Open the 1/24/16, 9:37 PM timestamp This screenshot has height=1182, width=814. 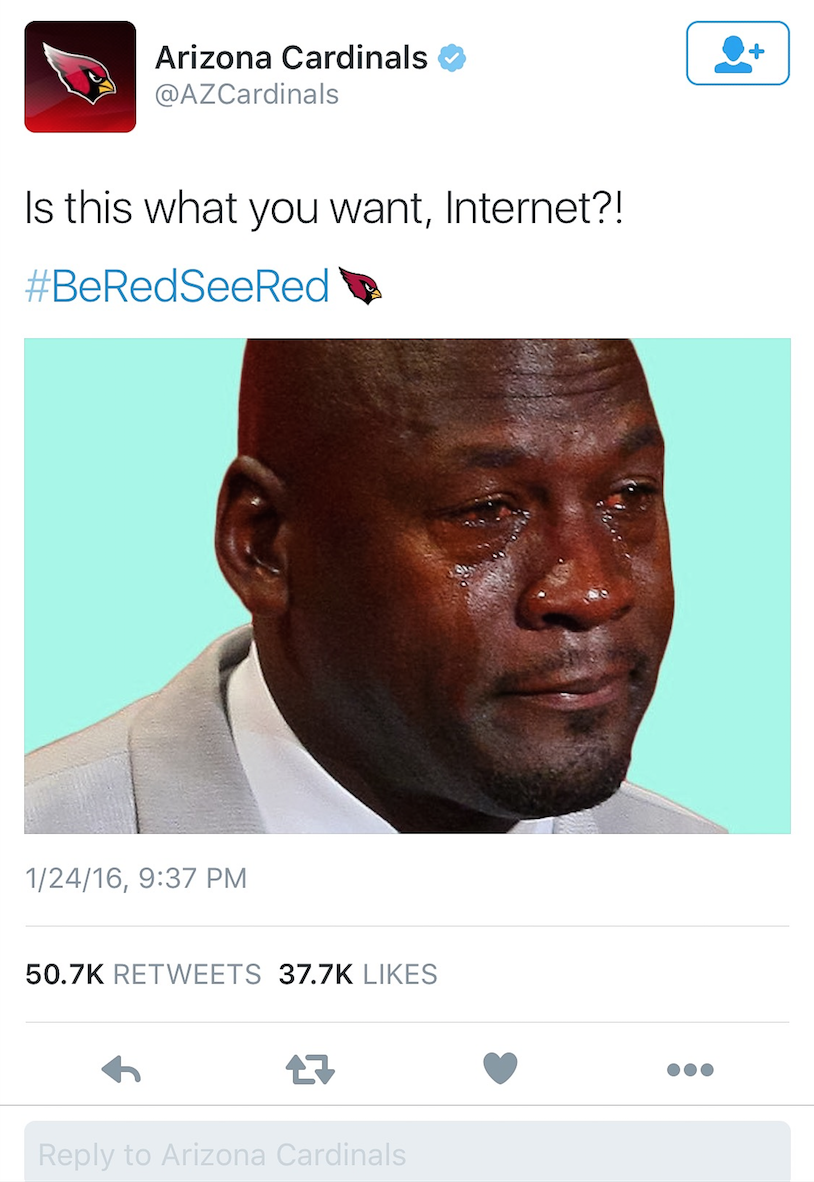click(136, 878)
